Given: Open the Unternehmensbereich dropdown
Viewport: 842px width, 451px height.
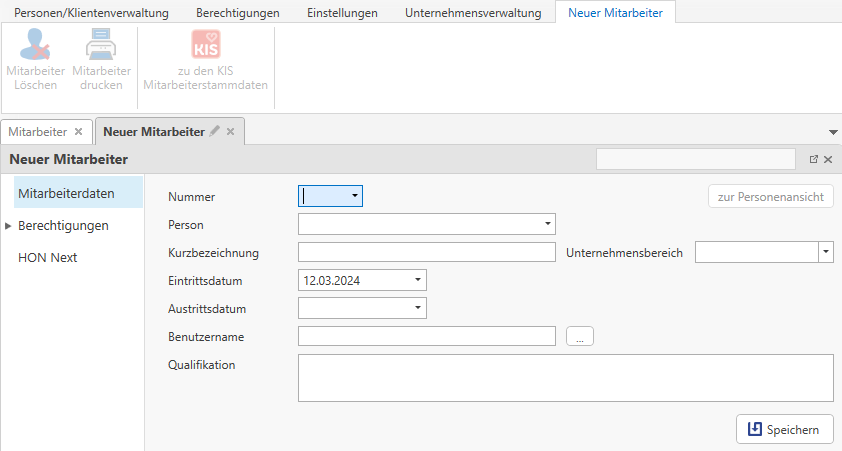Looking at the screenshot, I should pyautogui.click(x=826, y=252).
